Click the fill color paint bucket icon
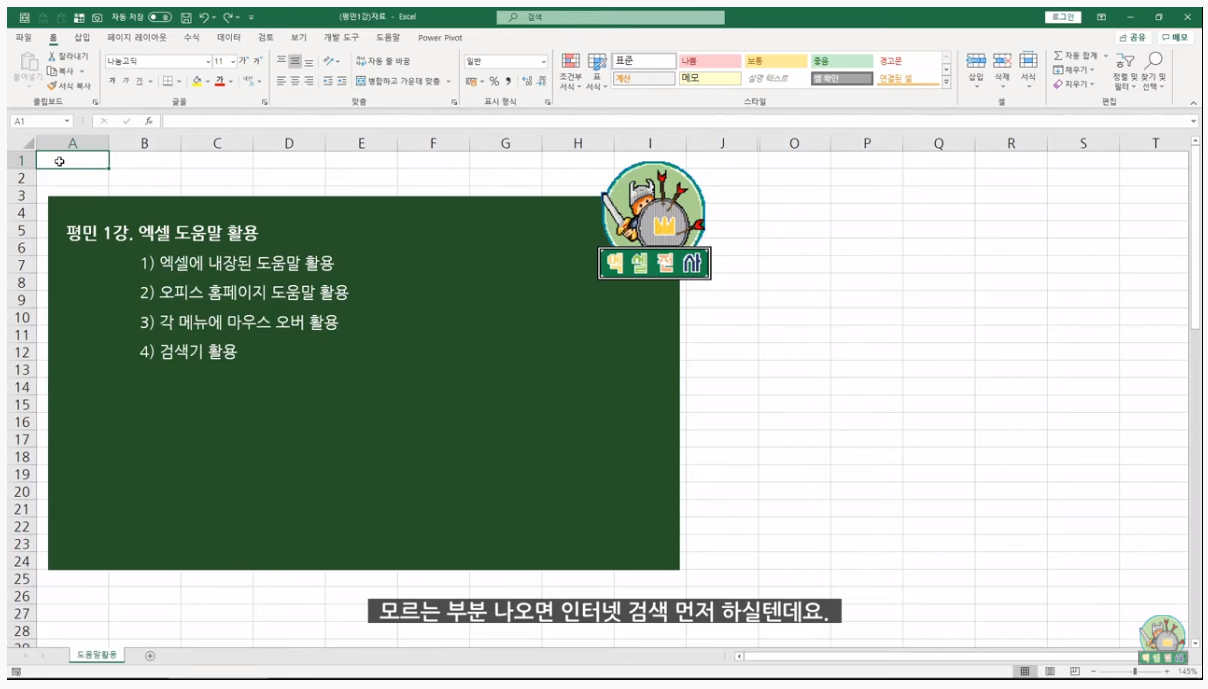 [196, 81]
